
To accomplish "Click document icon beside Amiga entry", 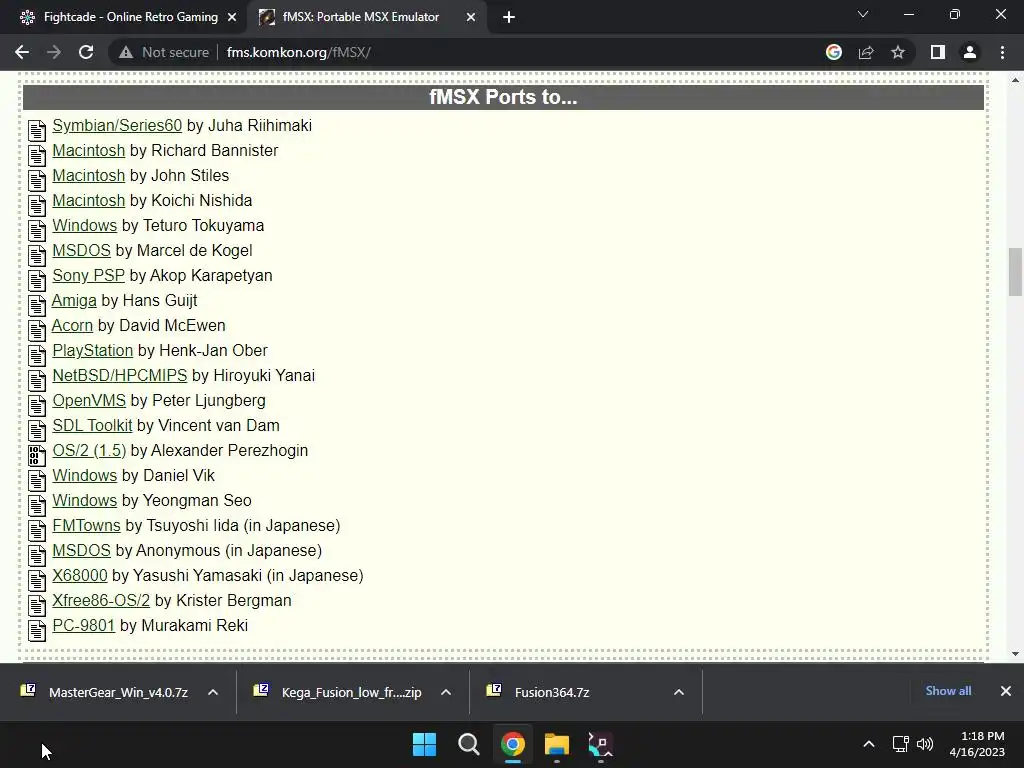I will 37,305.
